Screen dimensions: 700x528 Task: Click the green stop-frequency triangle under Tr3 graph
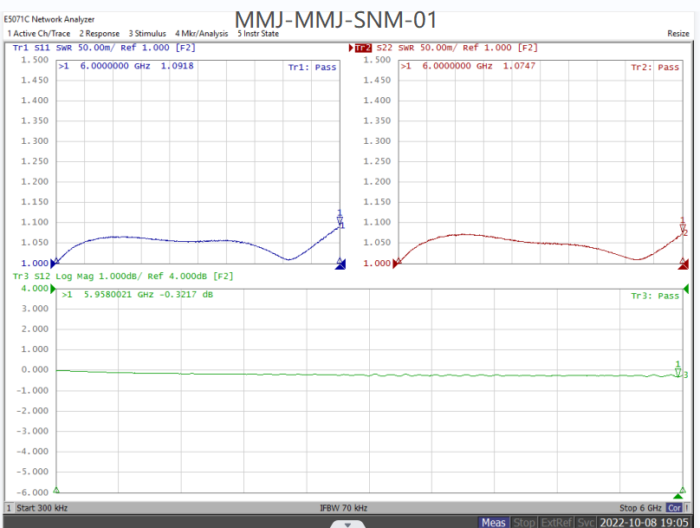(679, 496)
